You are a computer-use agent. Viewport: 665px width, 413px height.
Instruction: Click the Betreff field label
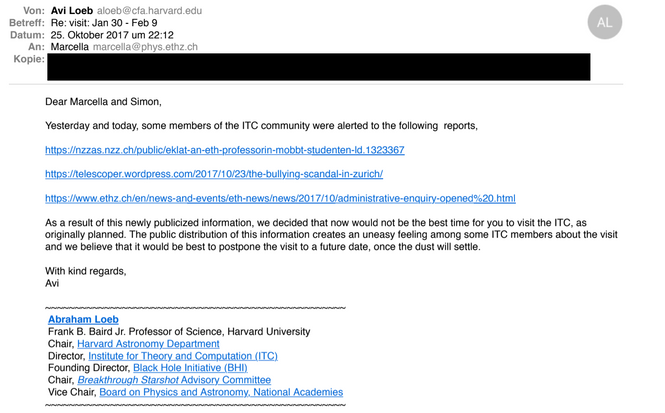point(27,21)
